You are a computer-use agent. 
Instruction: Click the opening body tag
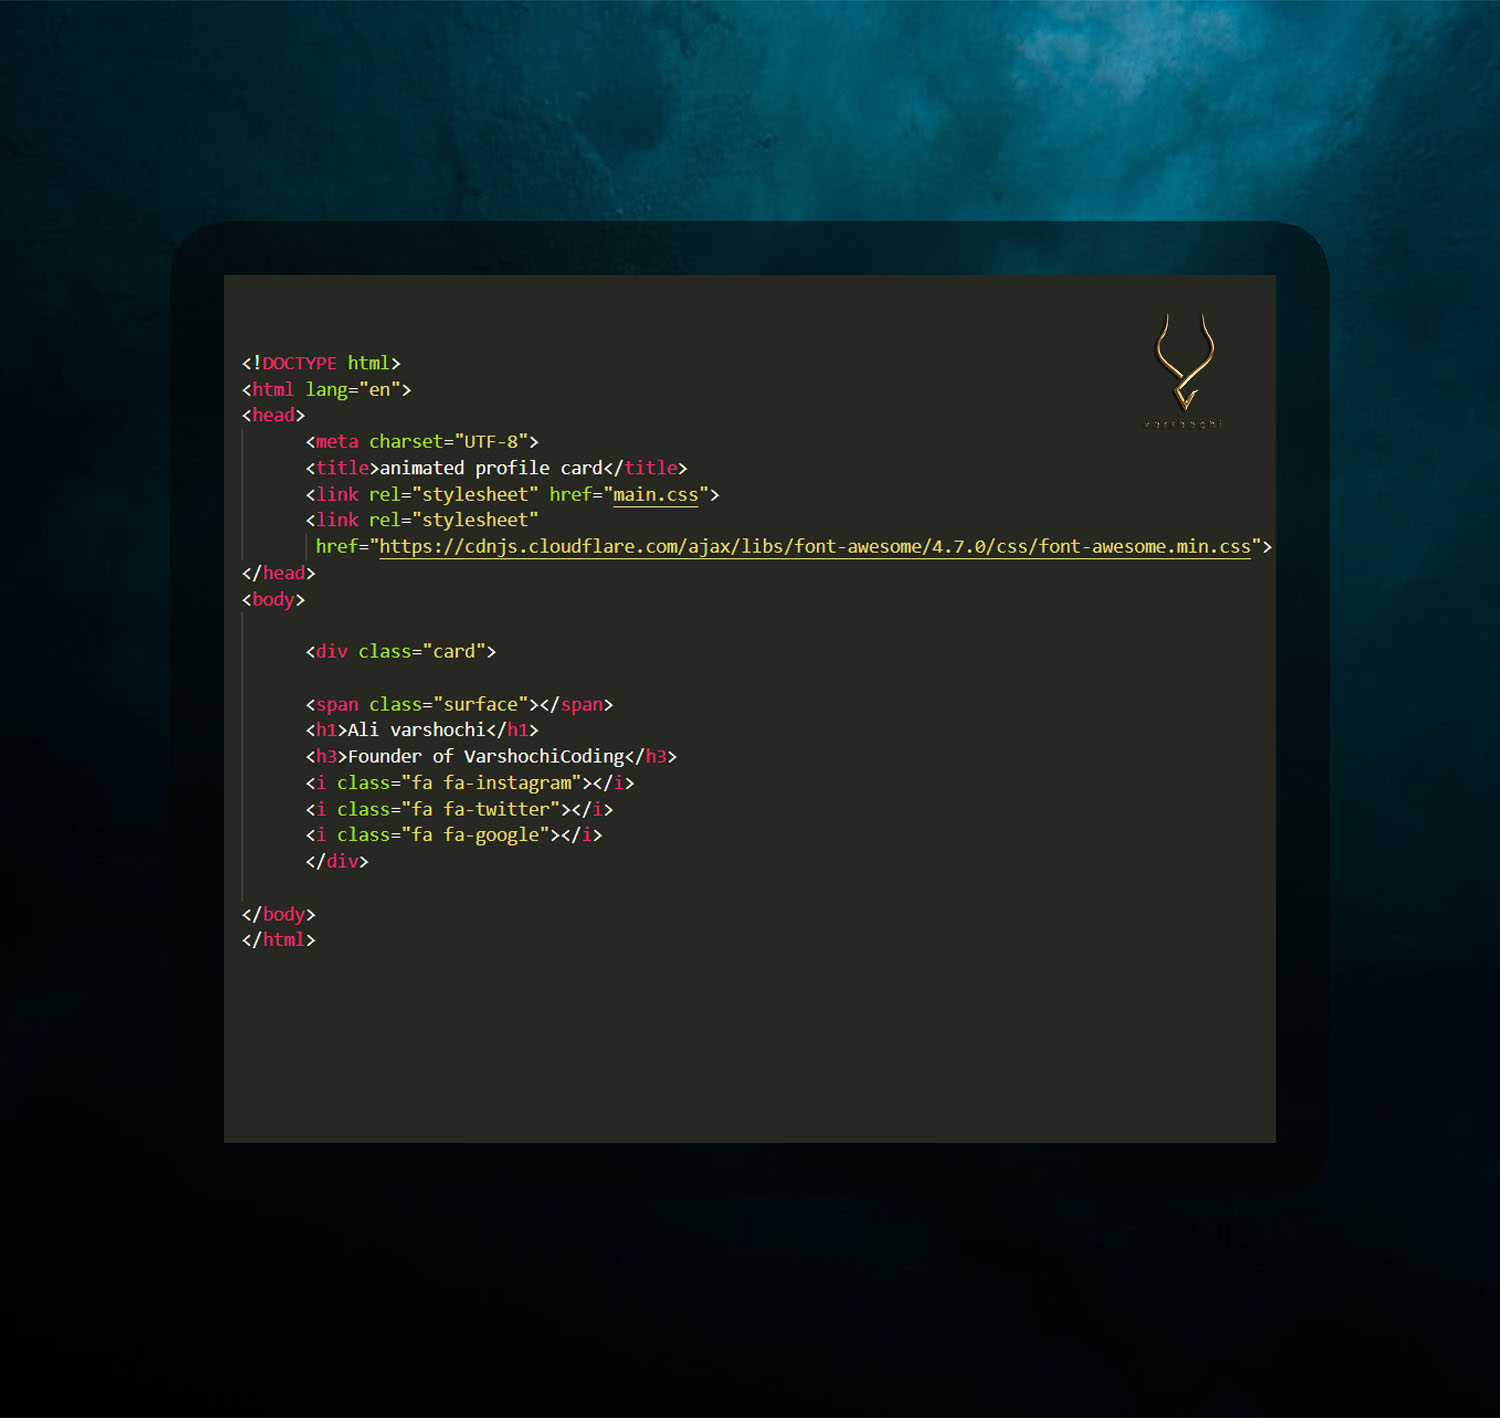pyautogui.click(x=273, y=599)
